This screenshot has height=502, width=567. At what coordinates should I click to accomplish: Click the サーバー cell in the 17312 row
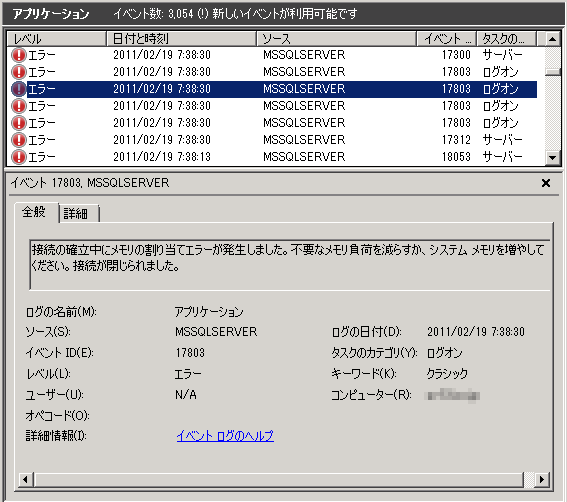pyautogui.click(x=502, y=140)
